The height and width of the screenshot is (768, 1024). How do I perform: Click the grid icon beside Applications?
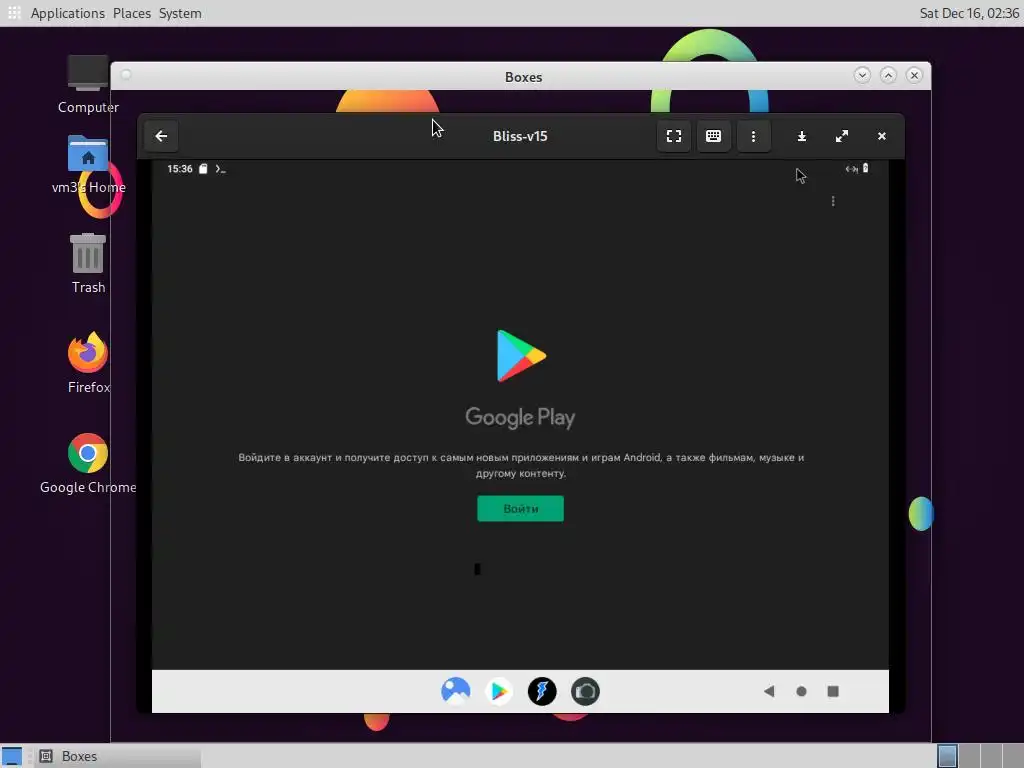(x=14, y=13)
